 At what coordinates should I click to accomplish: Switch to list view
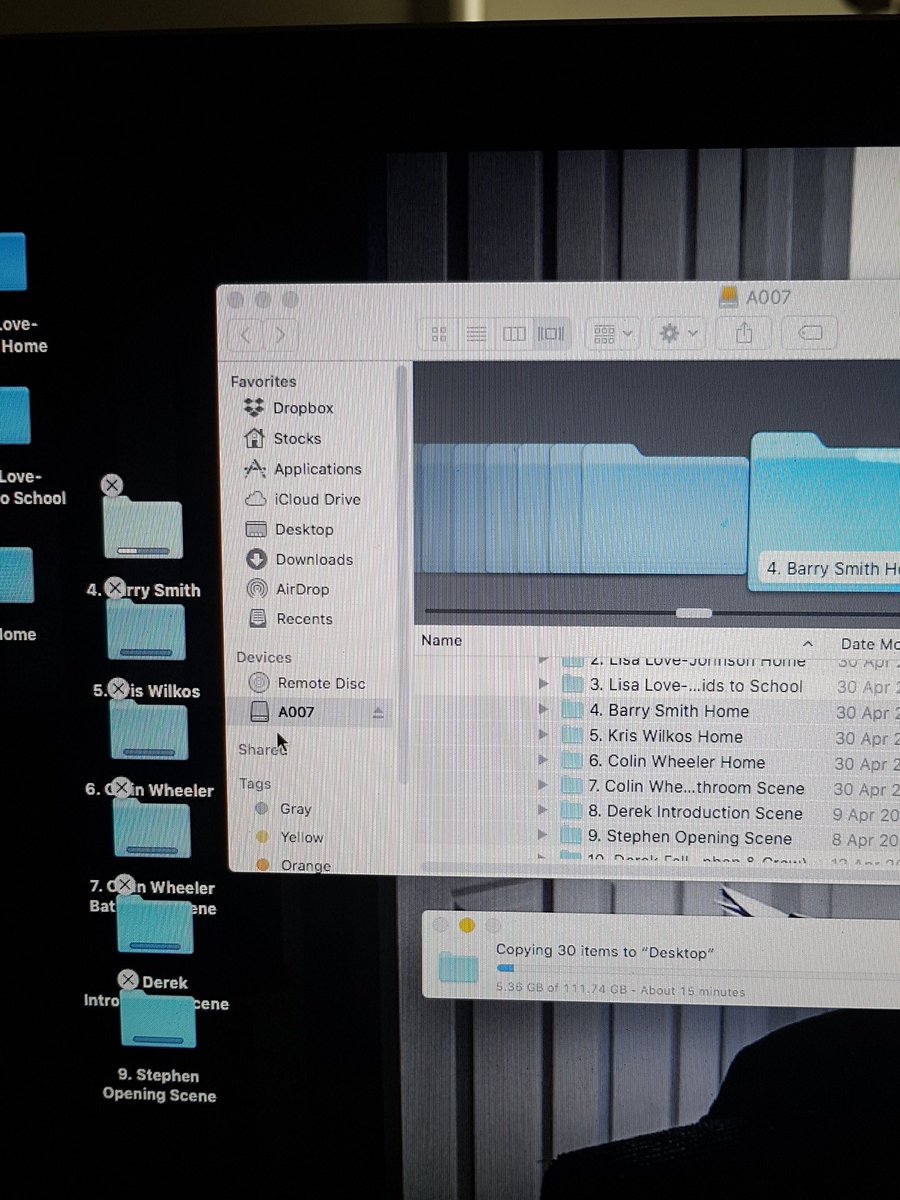477,333
